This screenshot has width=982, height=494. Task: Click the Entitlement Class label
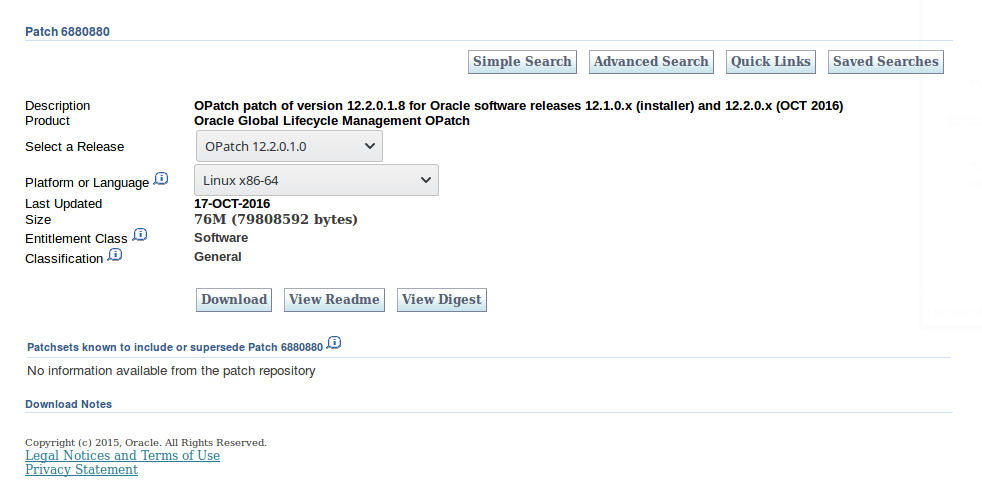click(76, 239)
